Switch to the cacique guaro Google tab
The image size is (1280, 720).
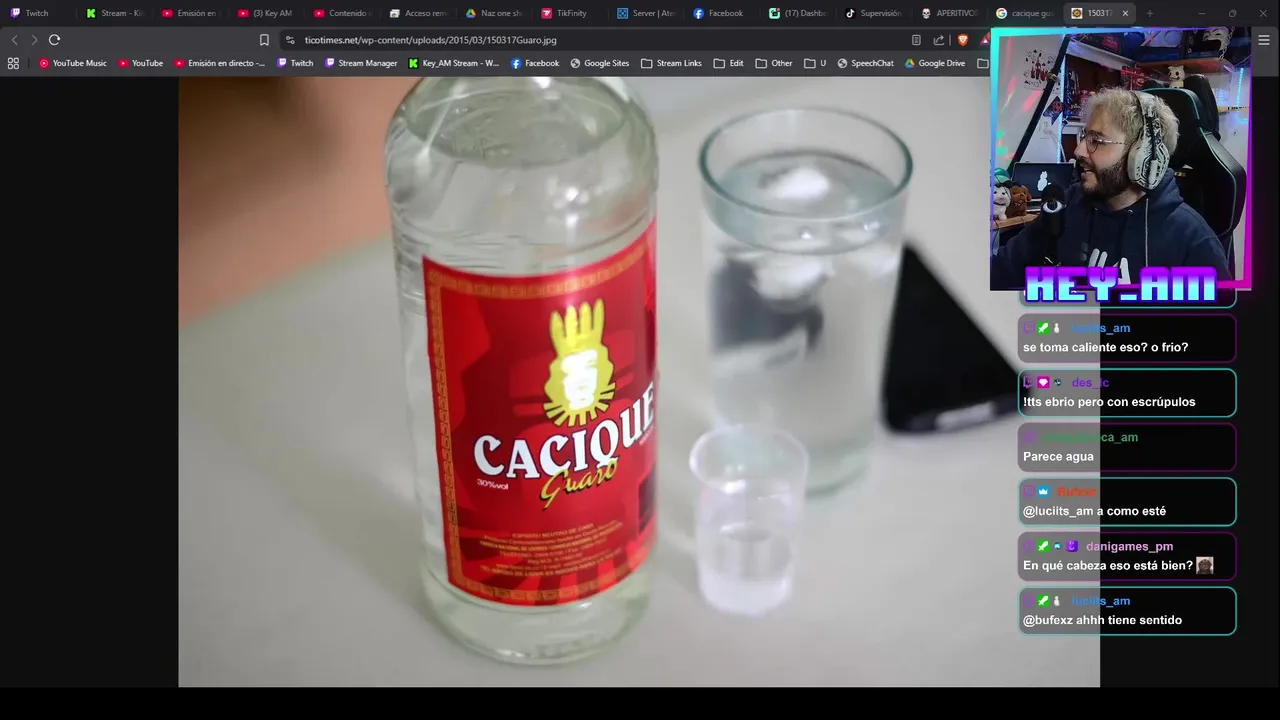[x=1025, y=13]
